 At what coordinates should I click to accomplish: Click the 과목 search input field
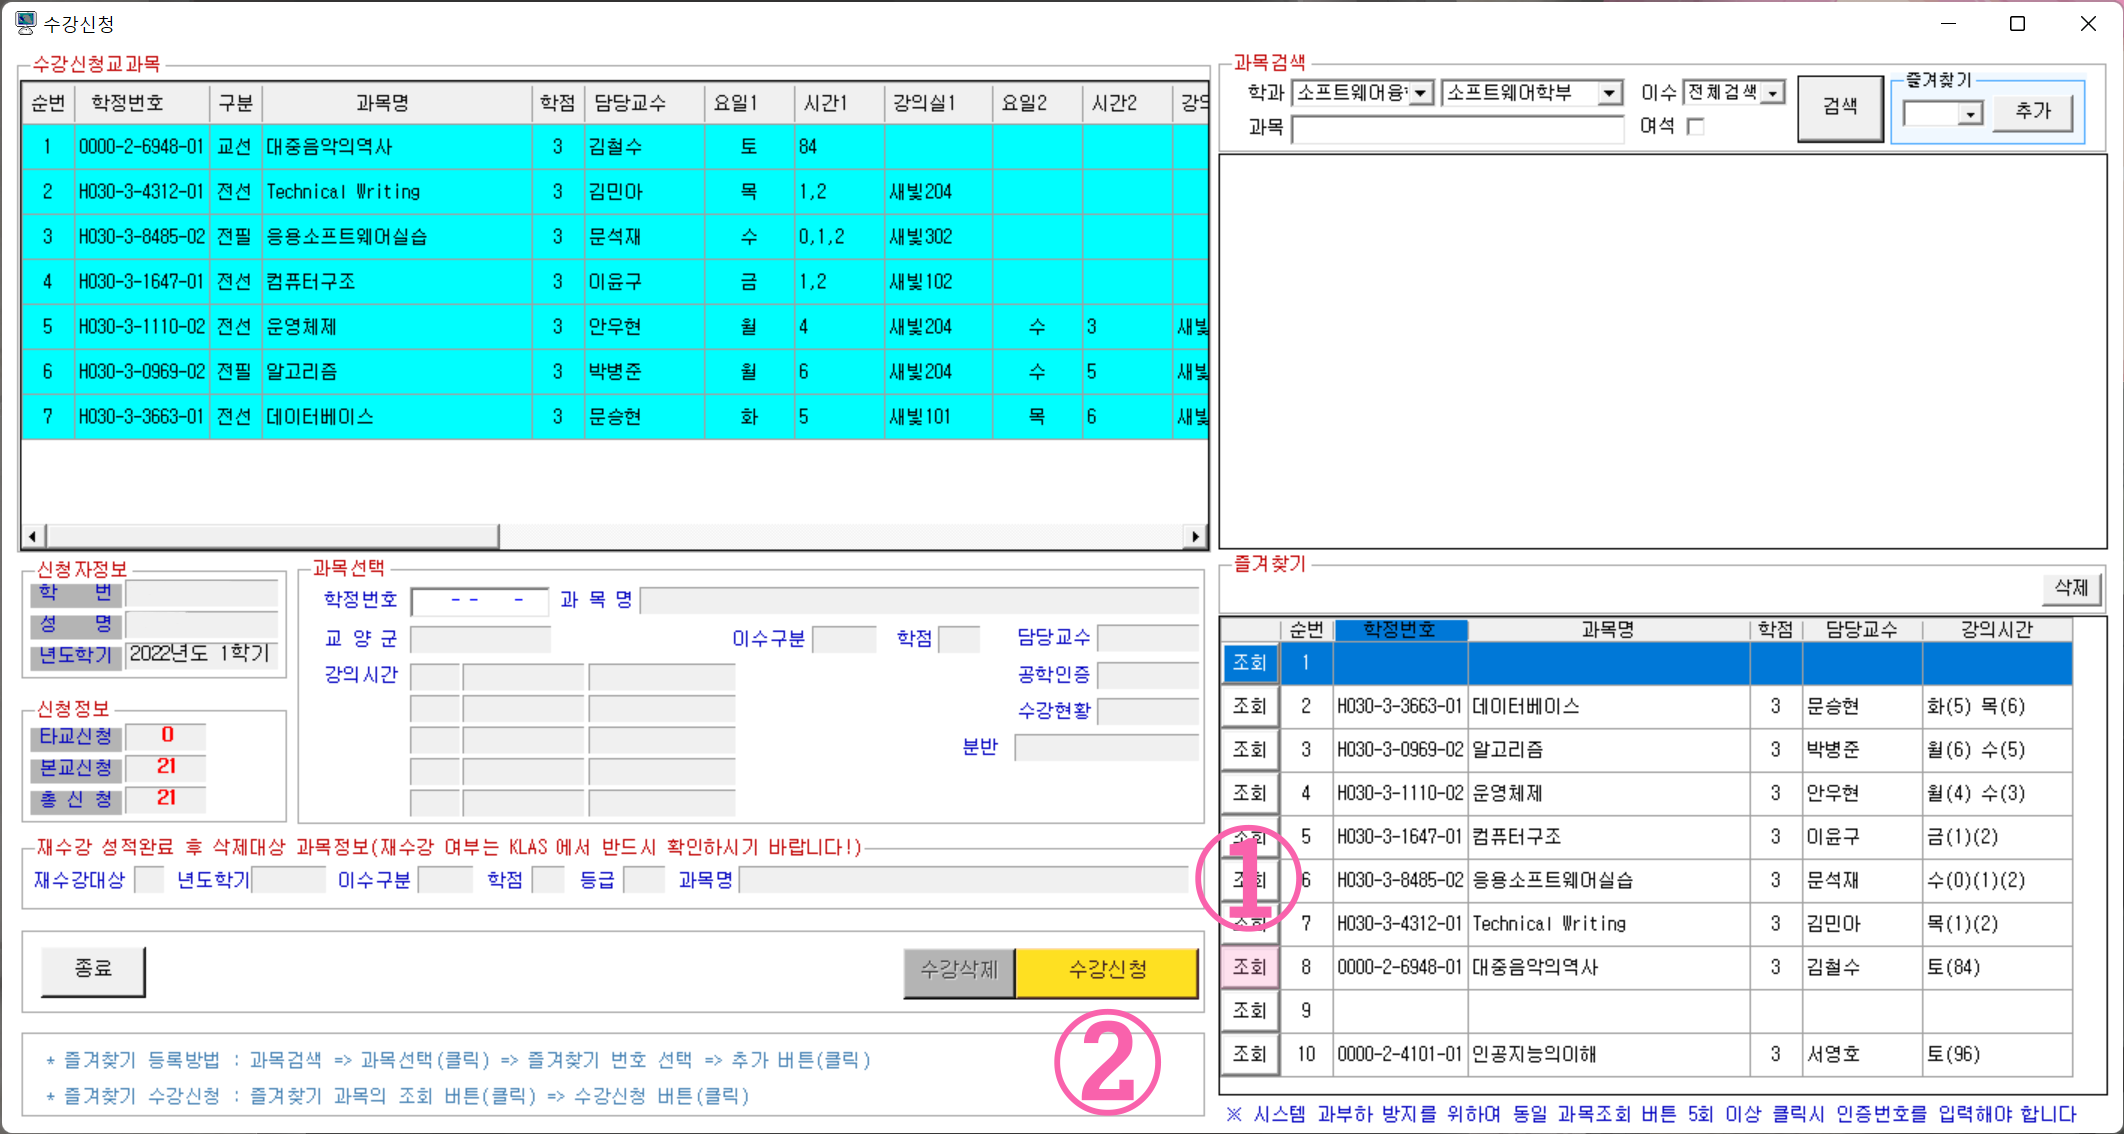[x=1458, y=129]
